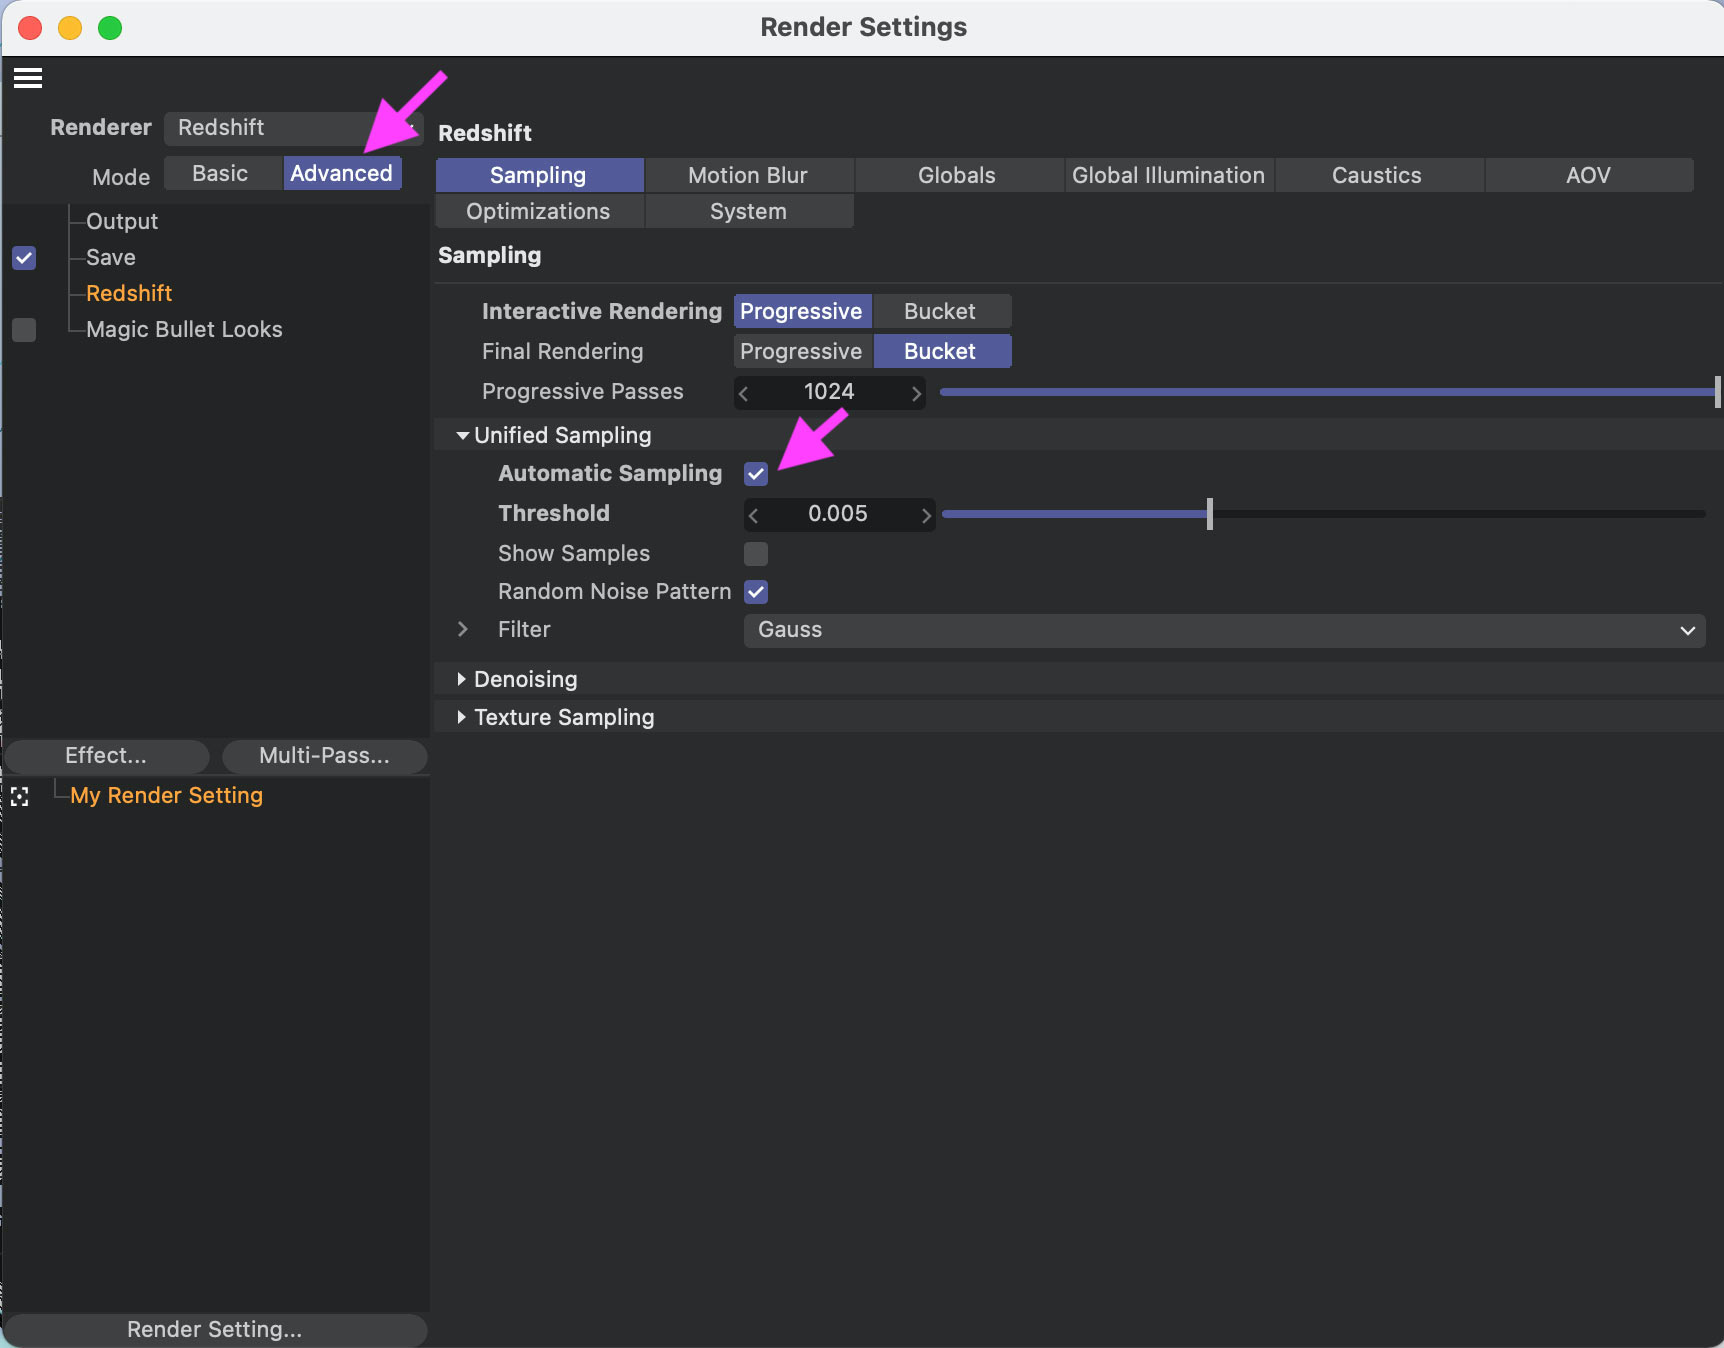Click the Progressive Passes slider track
1724x1348 pixels.
tap(1328, 392)
